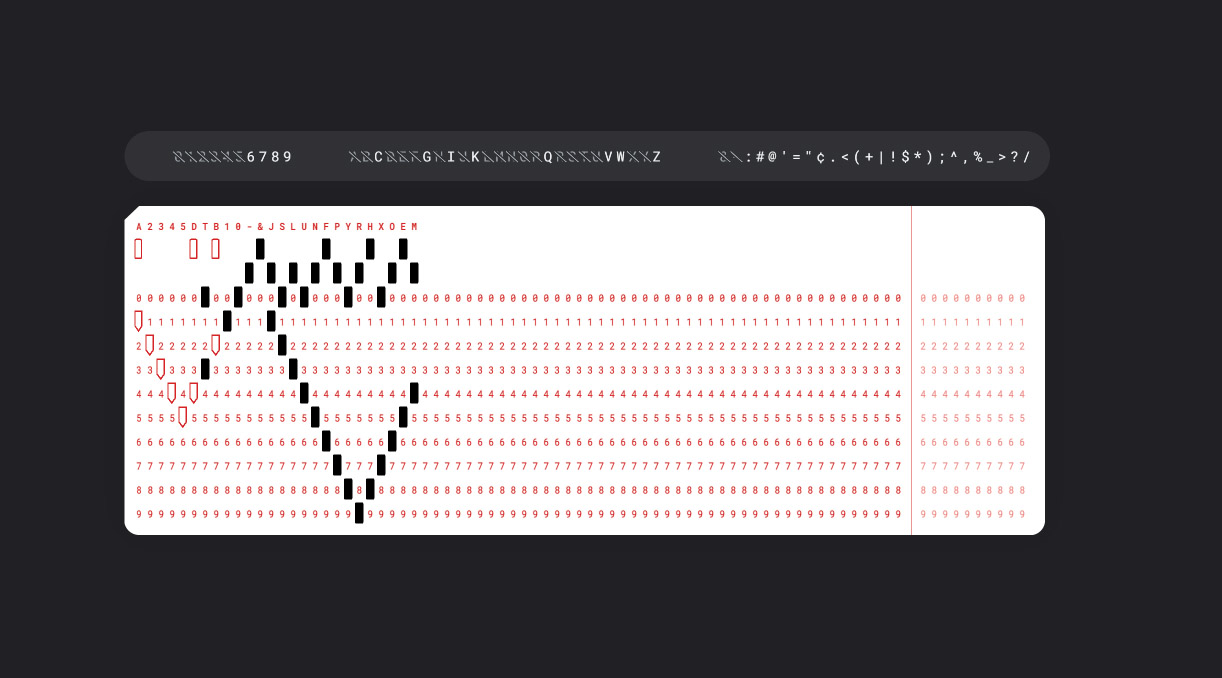Click the black top-row punch under column H
The width and height of the screenshot is (1222, 678).
click(x=370, y=249)
